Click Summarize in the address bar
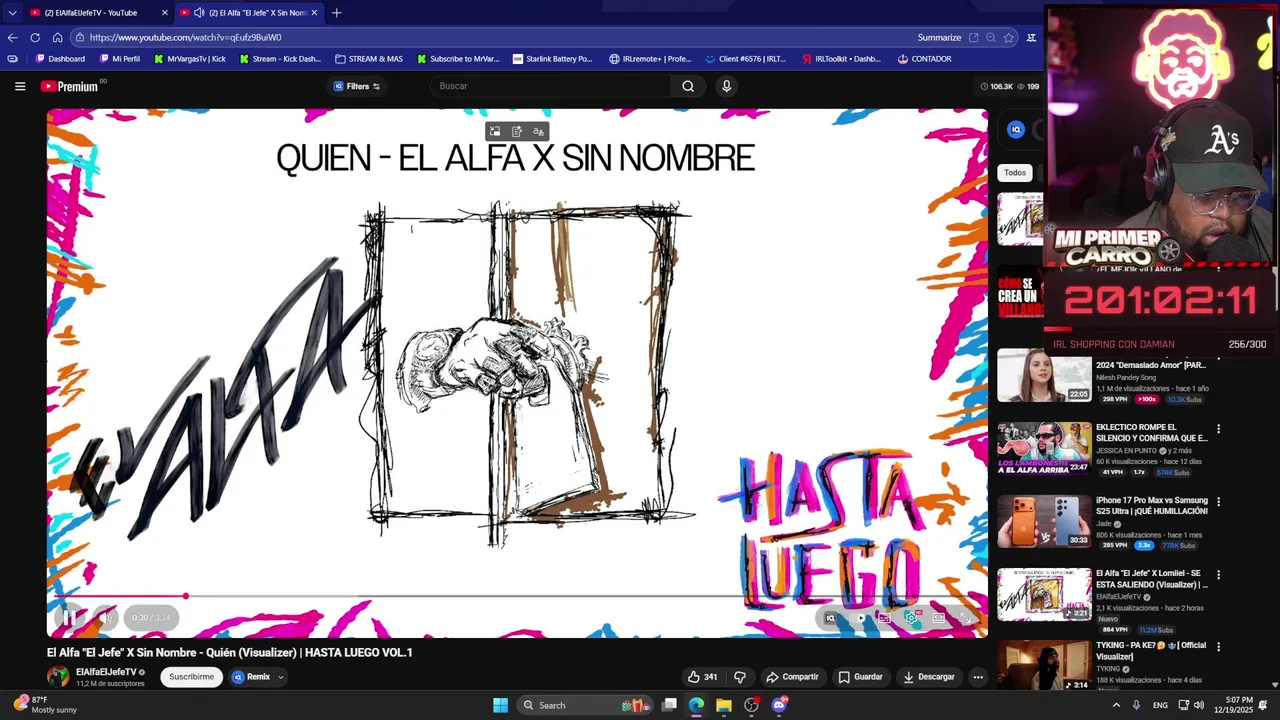The image size is (1280, 720). 939,37
